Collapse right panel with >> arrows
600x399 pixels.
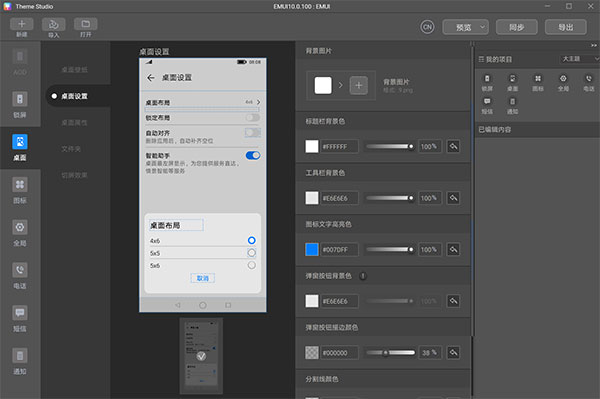click(x=594, y=46)
